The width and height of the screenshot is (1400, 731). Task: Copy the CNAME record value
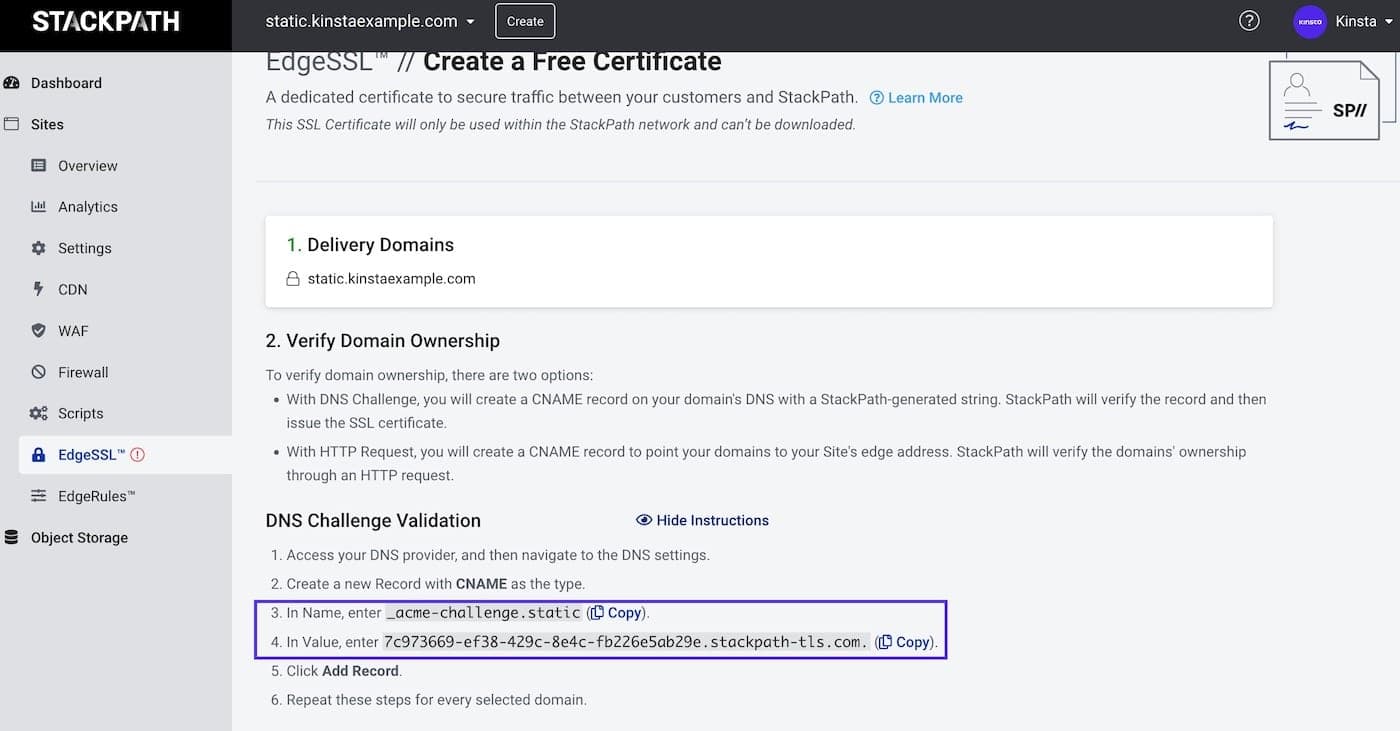tap(903, 641)
